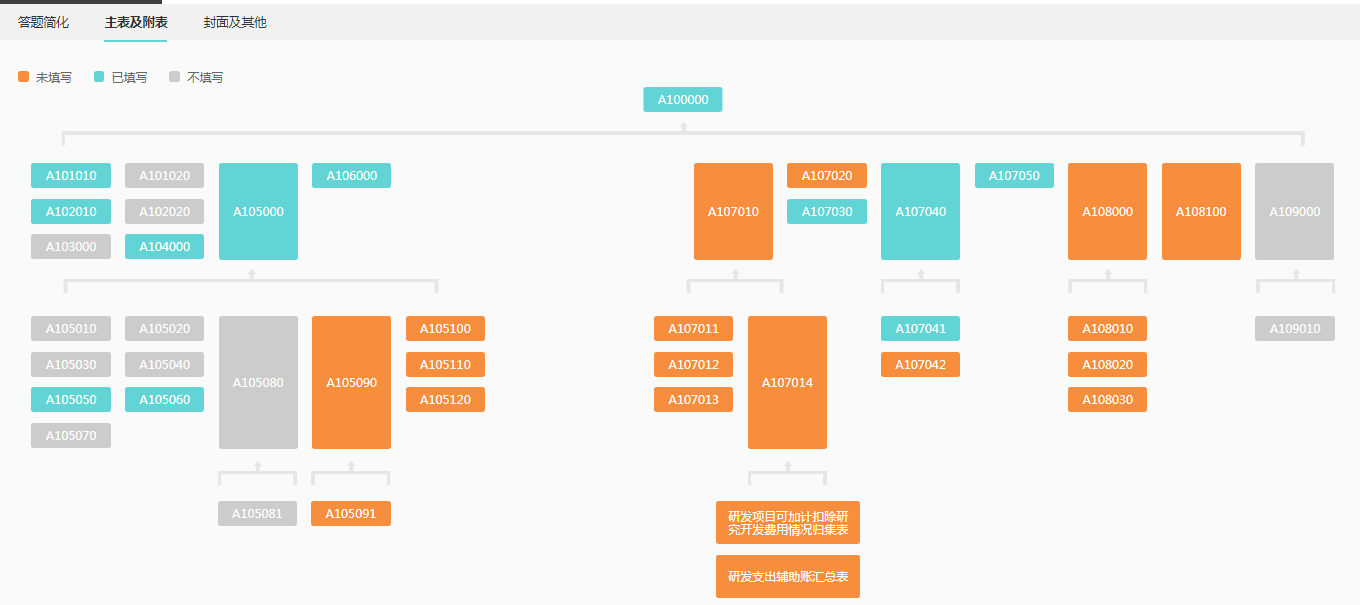Open form A101010
Image resolution: width=1360 pixels, height=605 pixels.
pyautogui.click(x=71, y=176)
